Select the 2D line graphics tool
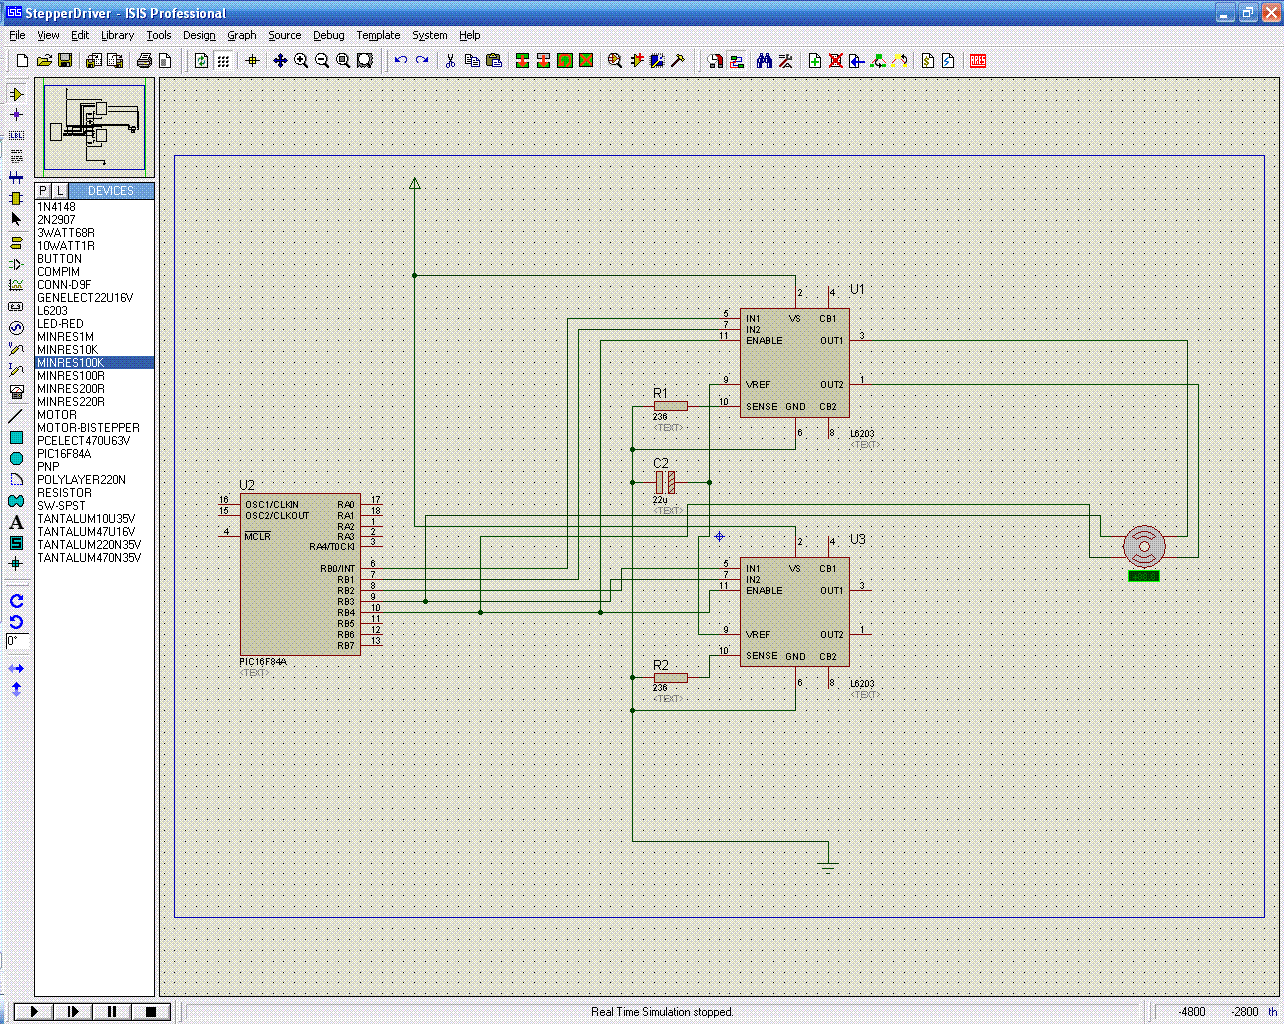This screenshot has height=1024, width=1284. coord(16,416)
